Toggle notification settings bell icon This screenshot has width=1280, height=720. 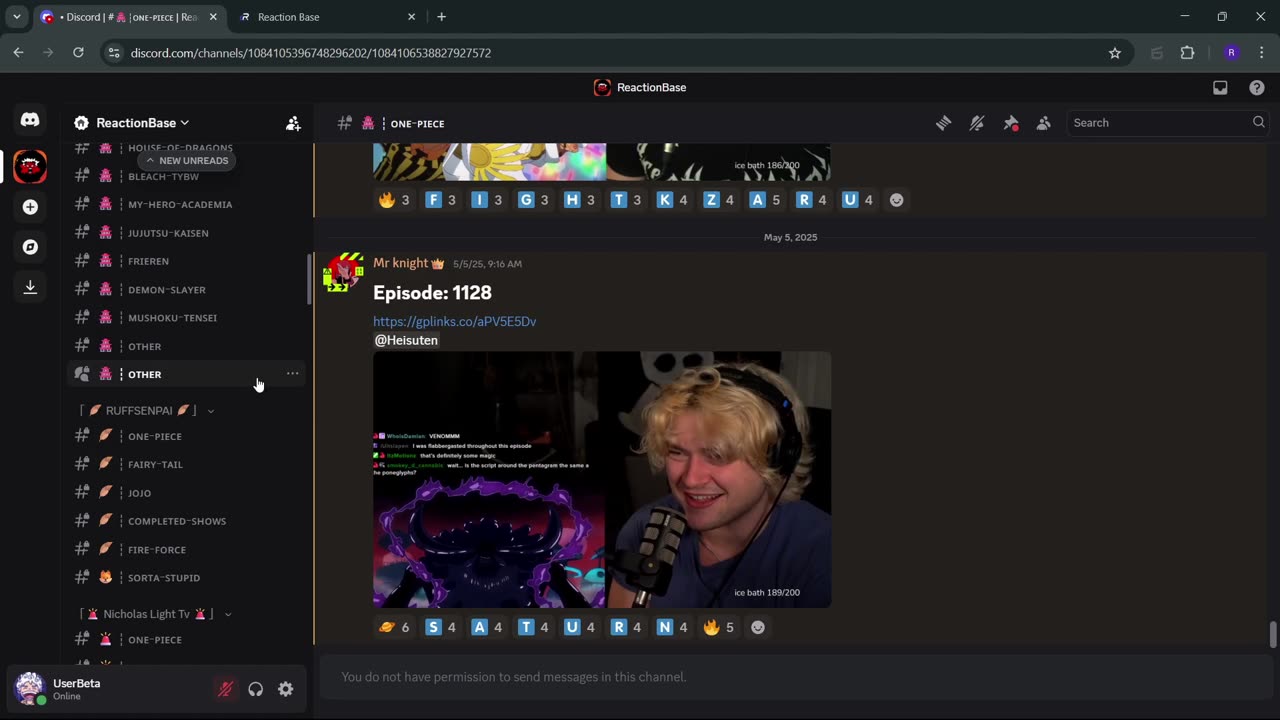[x=977, y=123]
